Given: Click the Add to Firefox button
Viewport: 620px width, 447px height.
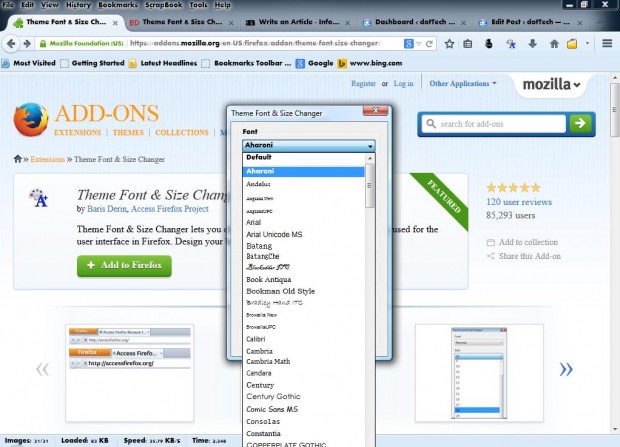Looking at the screenshot, I should pos(124,265).
